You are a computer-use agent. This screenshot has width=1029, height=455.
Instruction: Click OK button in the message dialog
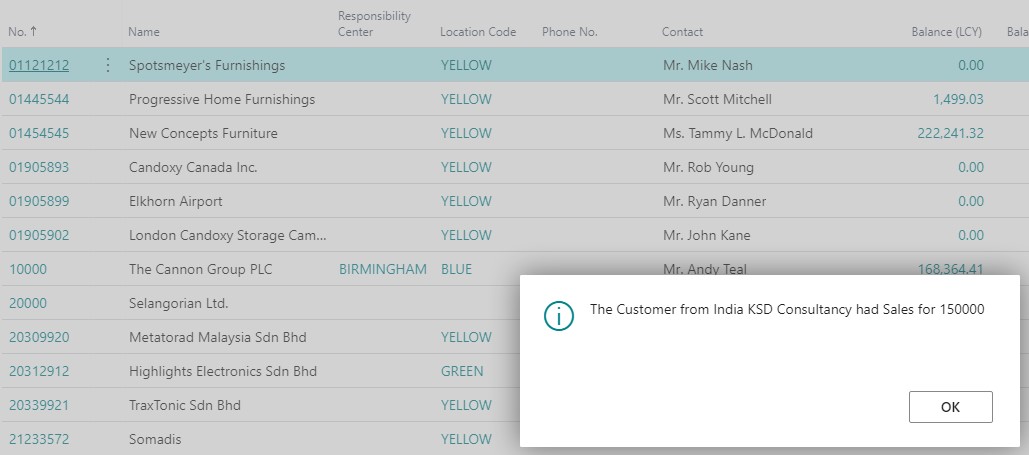coord(950,407)
